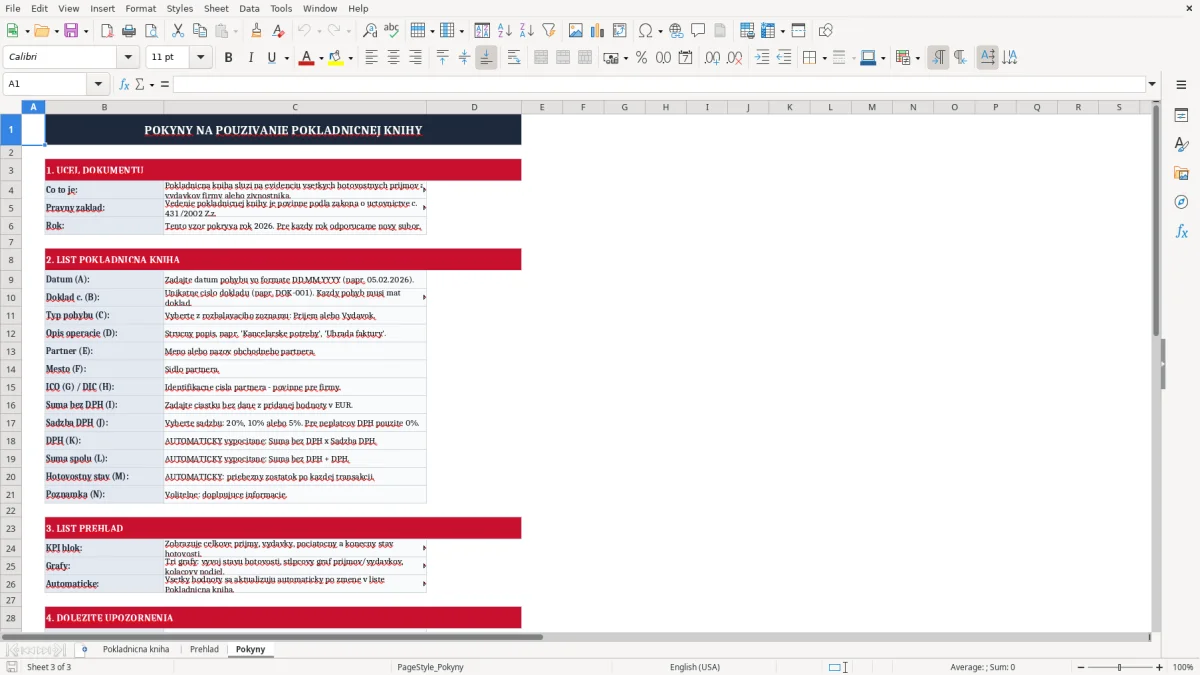
Task: Insert Chart icon in toolbar
Action: (598, 31)
